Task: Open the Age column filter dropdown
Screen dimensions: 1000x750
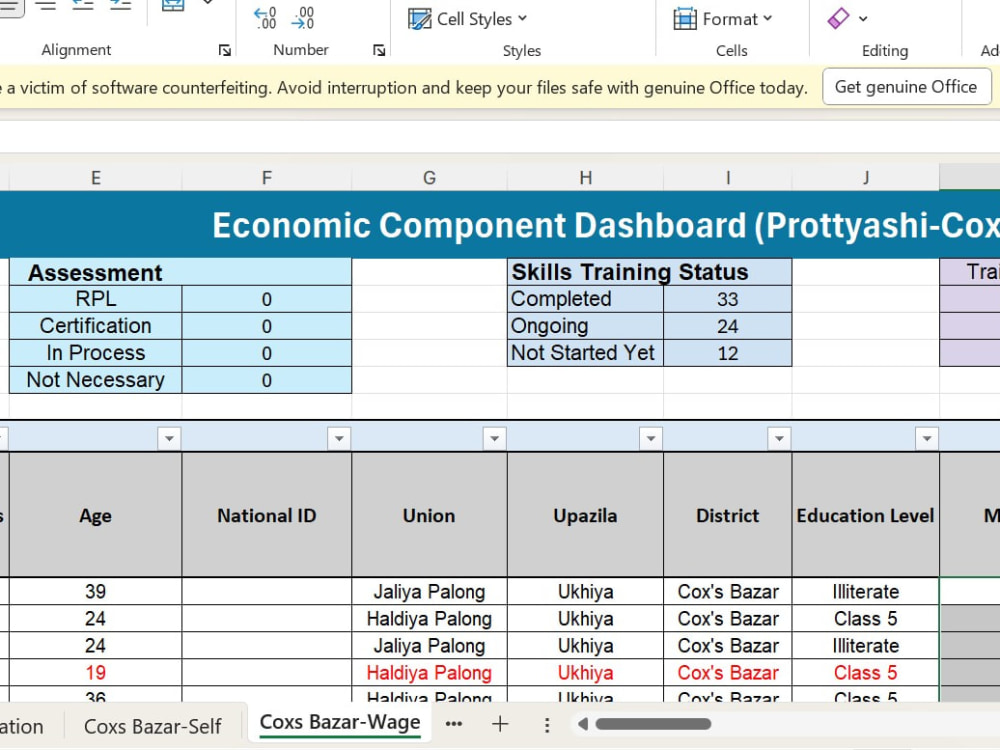Action: (x=169, y=438)
